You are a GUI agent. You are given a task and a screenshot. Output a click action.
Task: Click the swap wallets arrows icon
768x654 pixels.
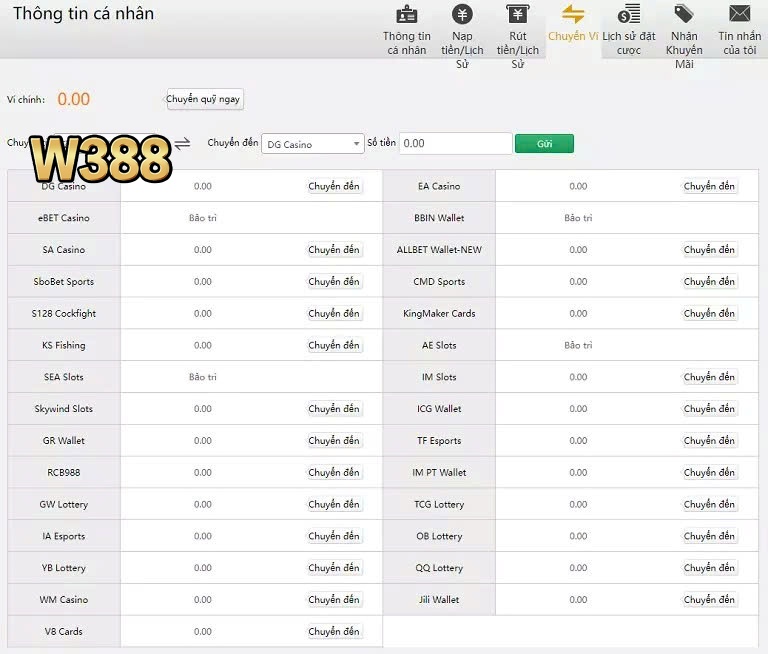coord(182,144)
